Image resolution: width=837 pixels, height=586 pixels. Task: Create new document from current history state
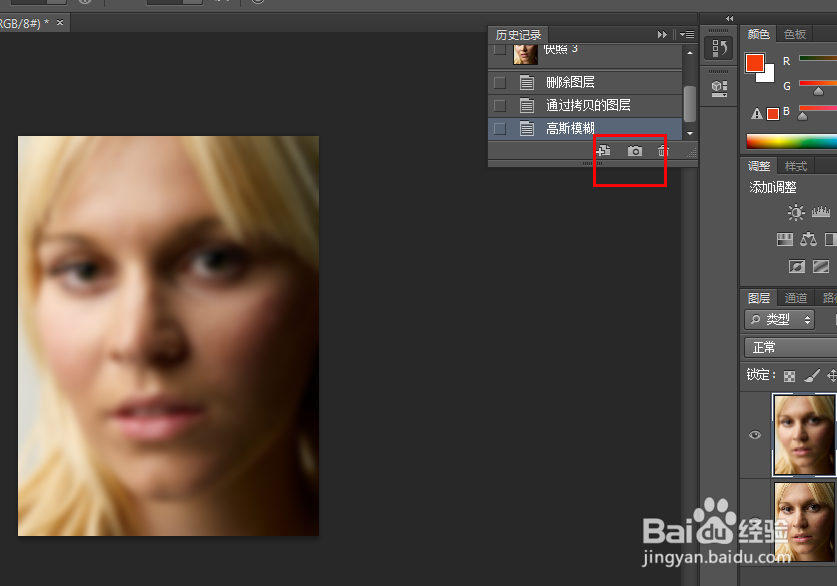(604, 151)
